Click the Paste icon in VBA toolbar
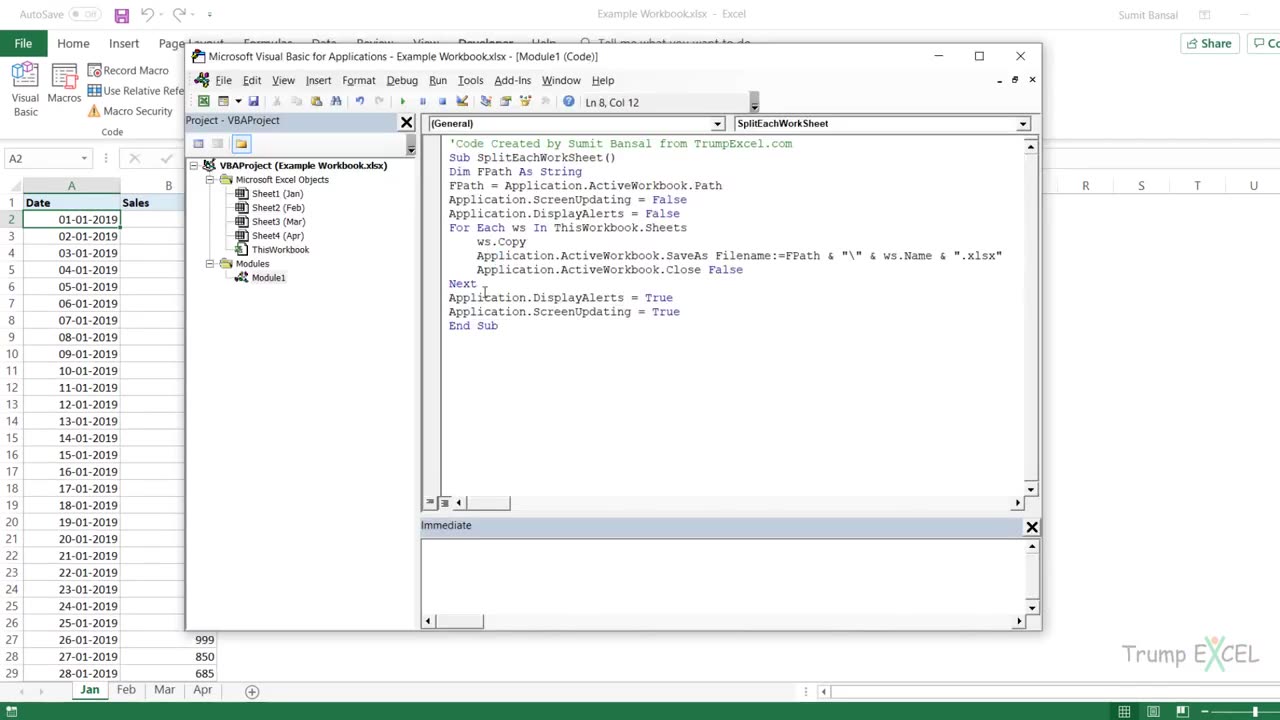The width and height of the screenshot is (1280, 720). click(x=316, y=101)
